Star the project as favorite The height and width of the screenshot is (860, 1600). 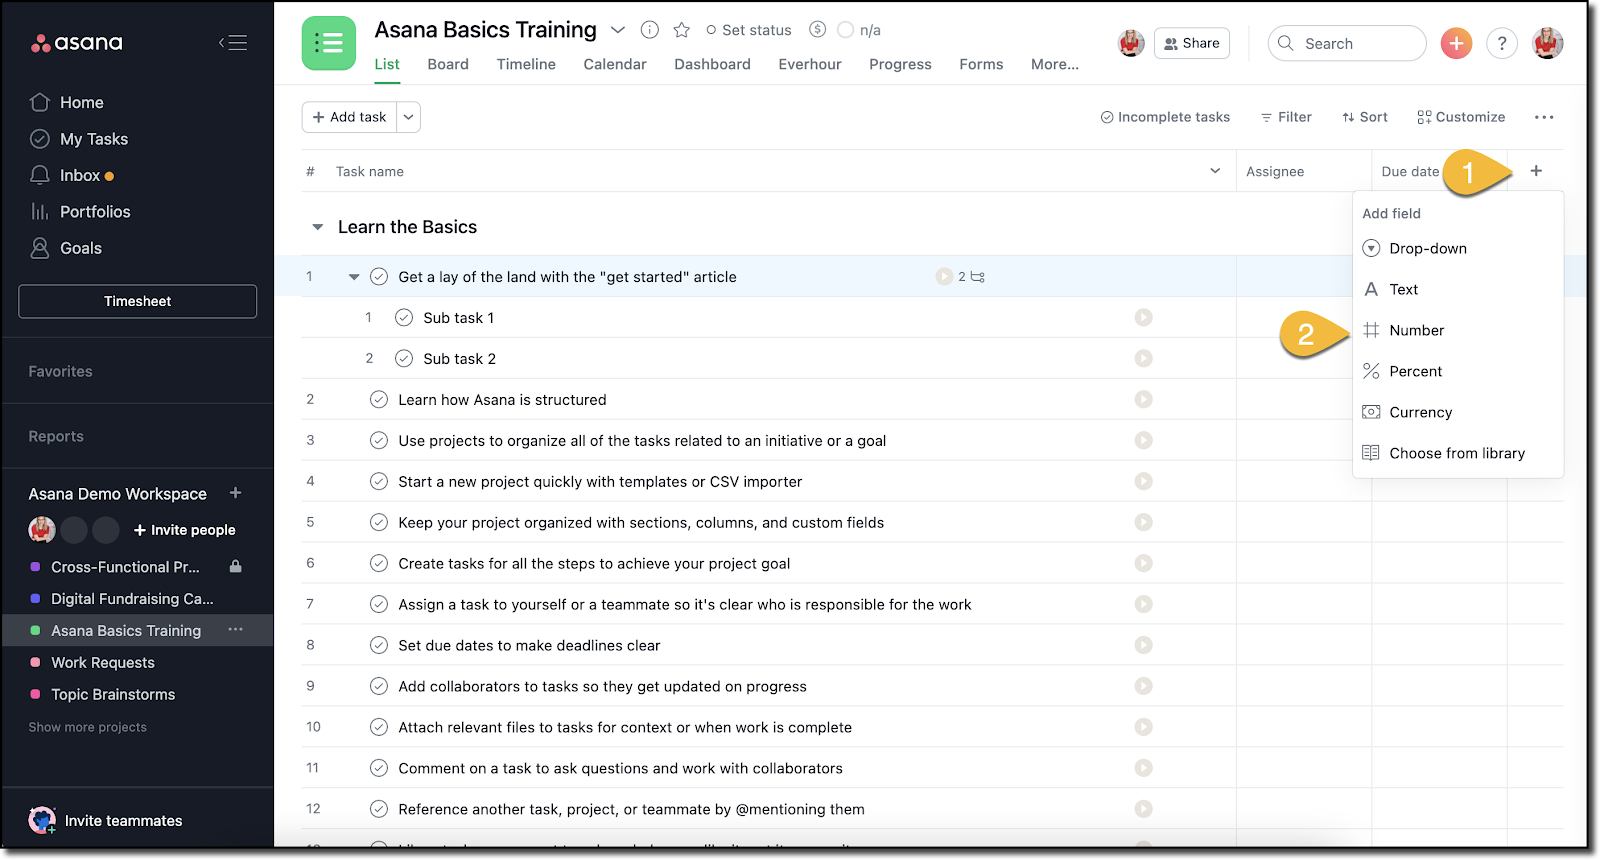click(x=682, y=30)
